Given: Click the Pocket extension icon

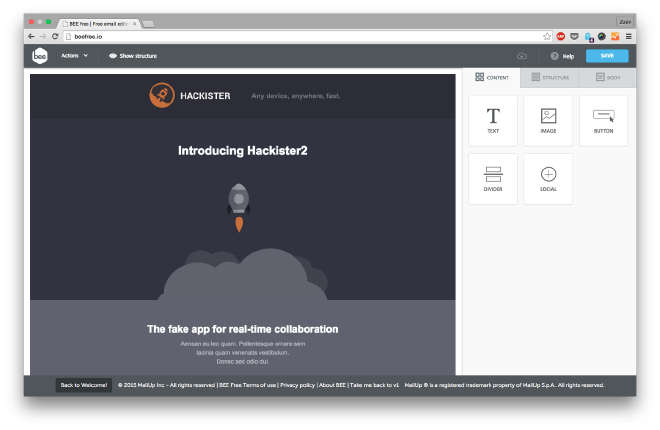Looking at the screenshot, I should pyautogui.click(x=574, y=37).
